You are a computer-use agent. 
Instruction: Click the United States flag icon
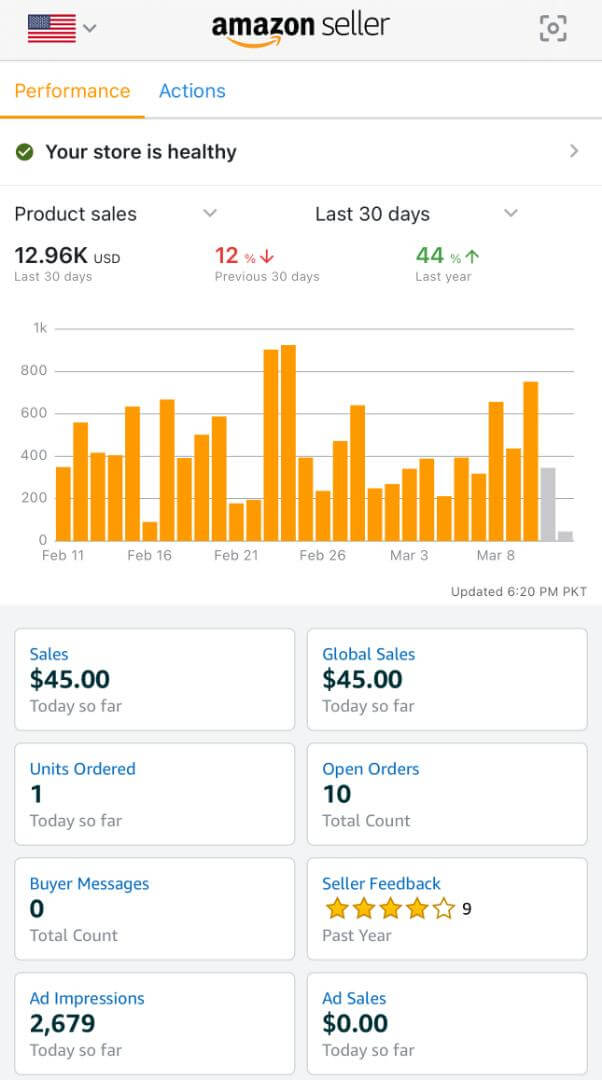pyautogui.click(x=52, y=28)
